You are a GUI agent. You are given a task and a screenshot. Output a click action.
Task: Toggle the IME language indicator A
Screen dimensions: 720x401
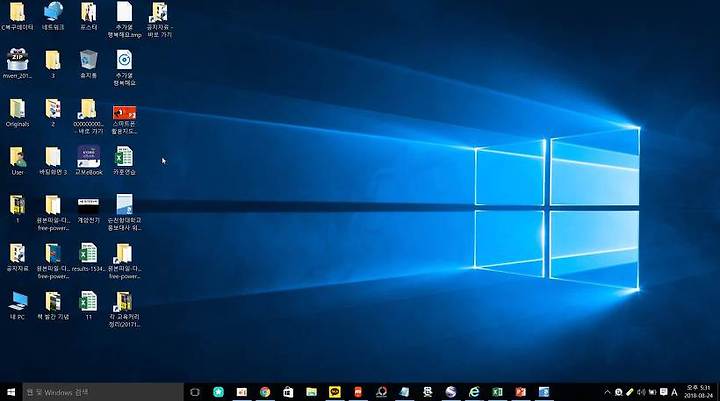pos(674,392)
